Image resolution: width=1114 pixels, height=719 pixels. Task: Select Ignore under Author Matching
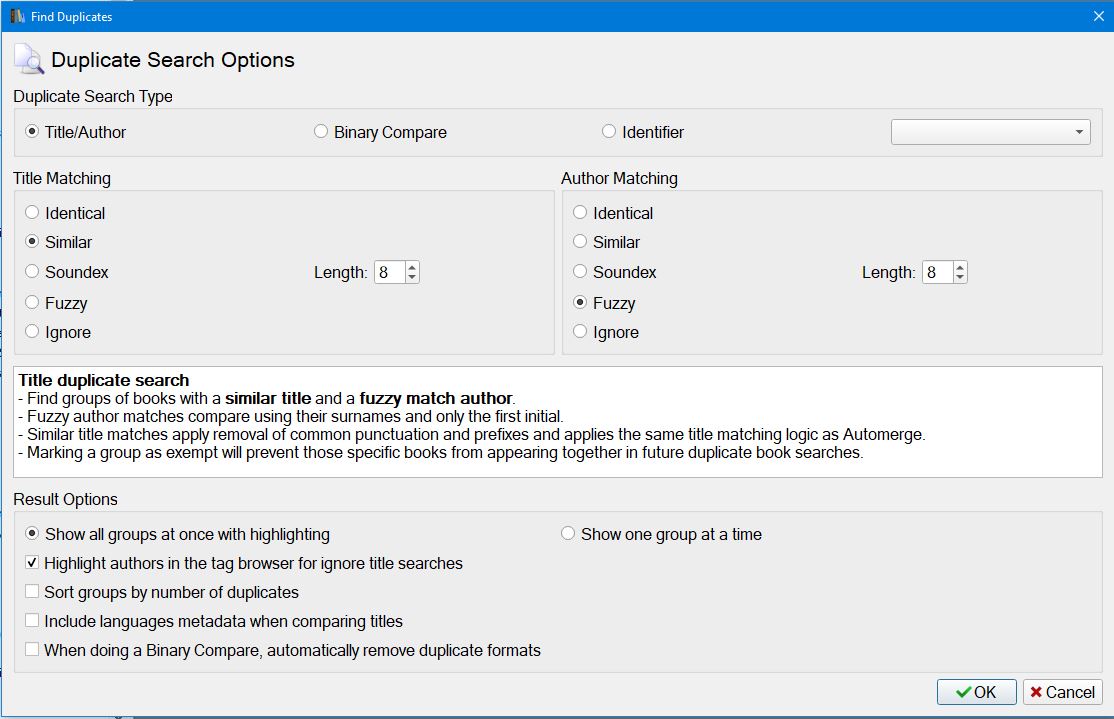581,332
